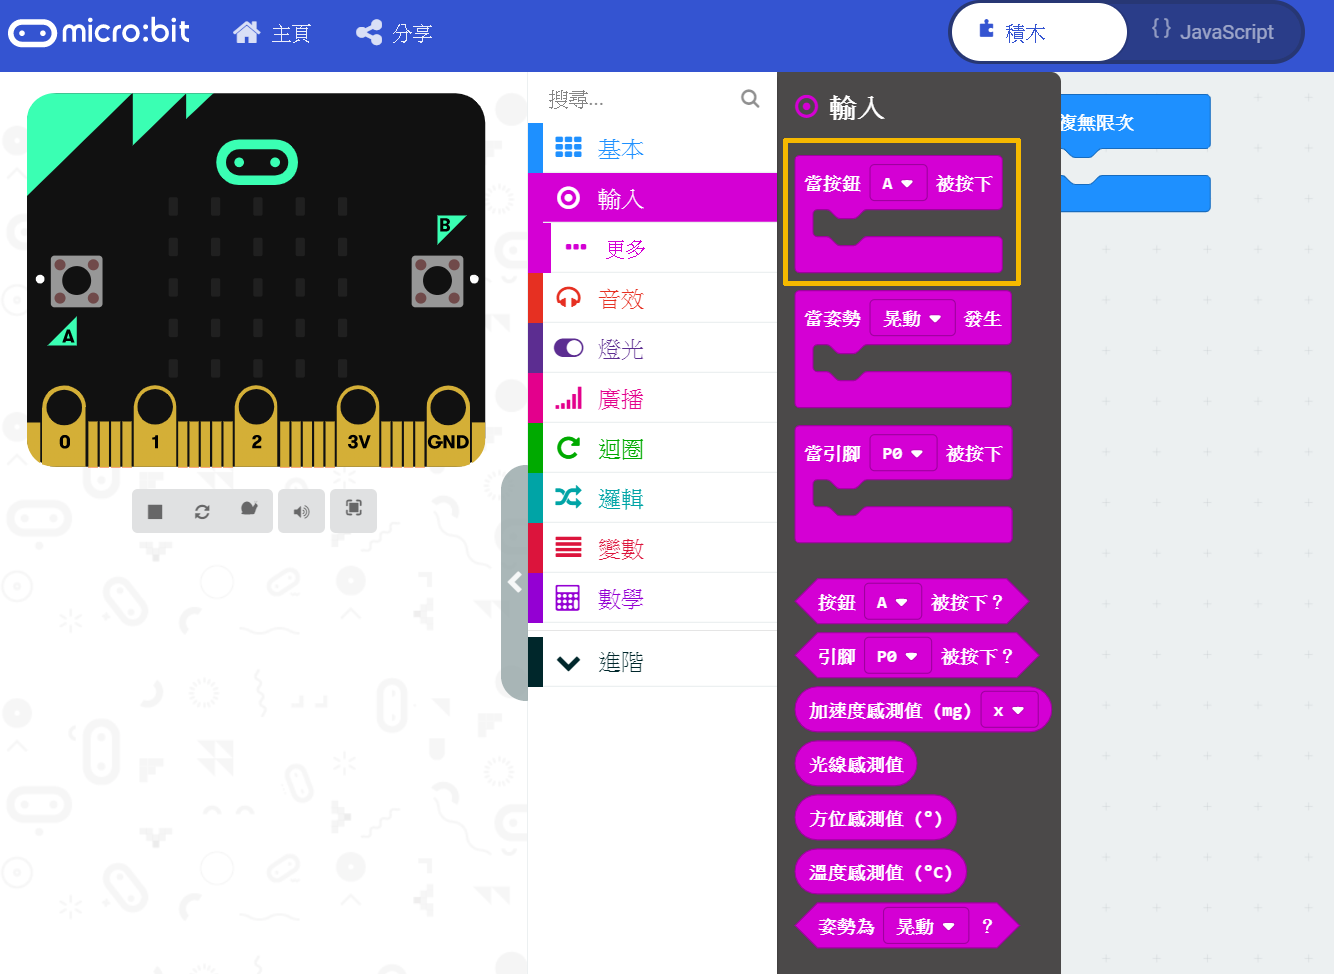Image resolution: width=1334 pixels, height=974 pixels.
Task: Expand the 進階 advanced categories
Action: [652, 662]
